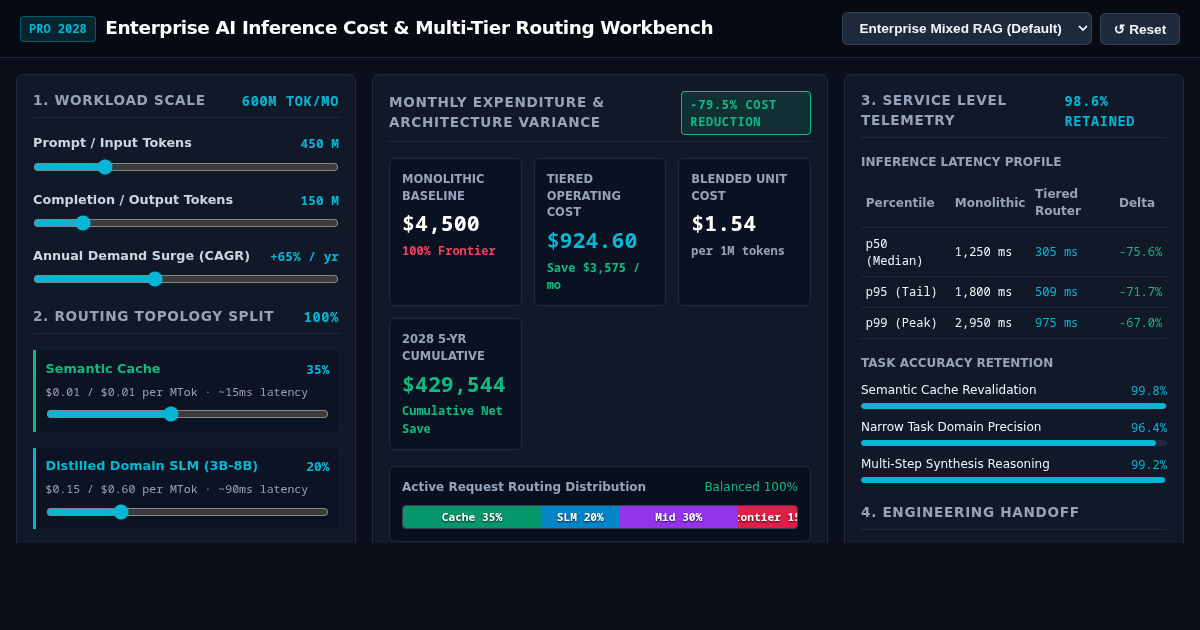1200x630 pixels.
Task: Click the Distilled Domain SLM 20% value
Action: click(x=318, y=467)
